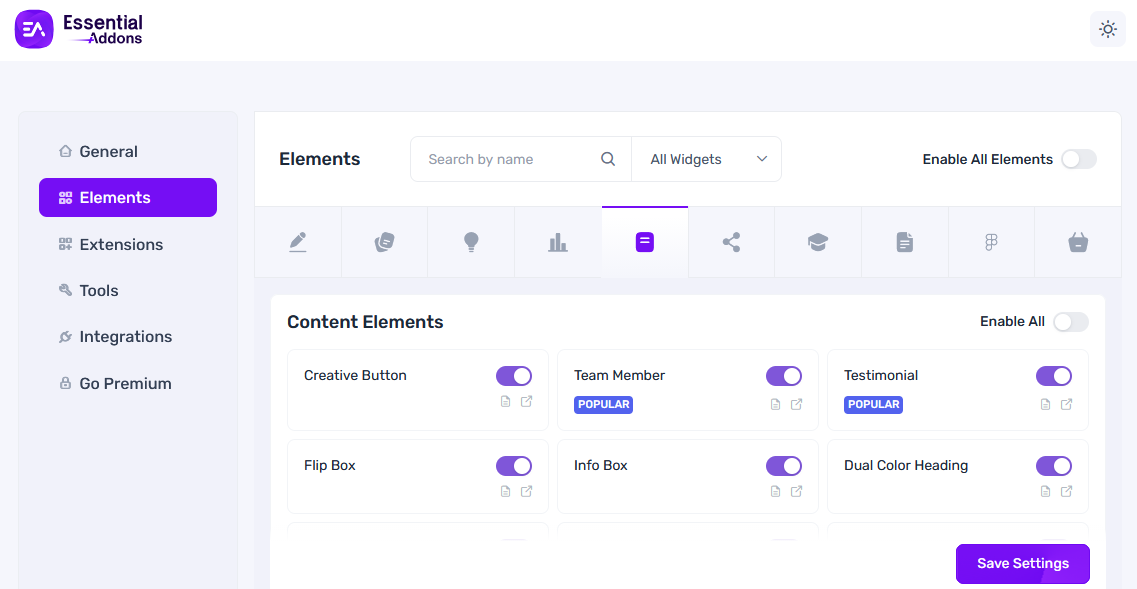Go to the Integrations sidebar section
Image resolution: width=1137 pixels, height=589 pixels.
(x=125, y=337)
